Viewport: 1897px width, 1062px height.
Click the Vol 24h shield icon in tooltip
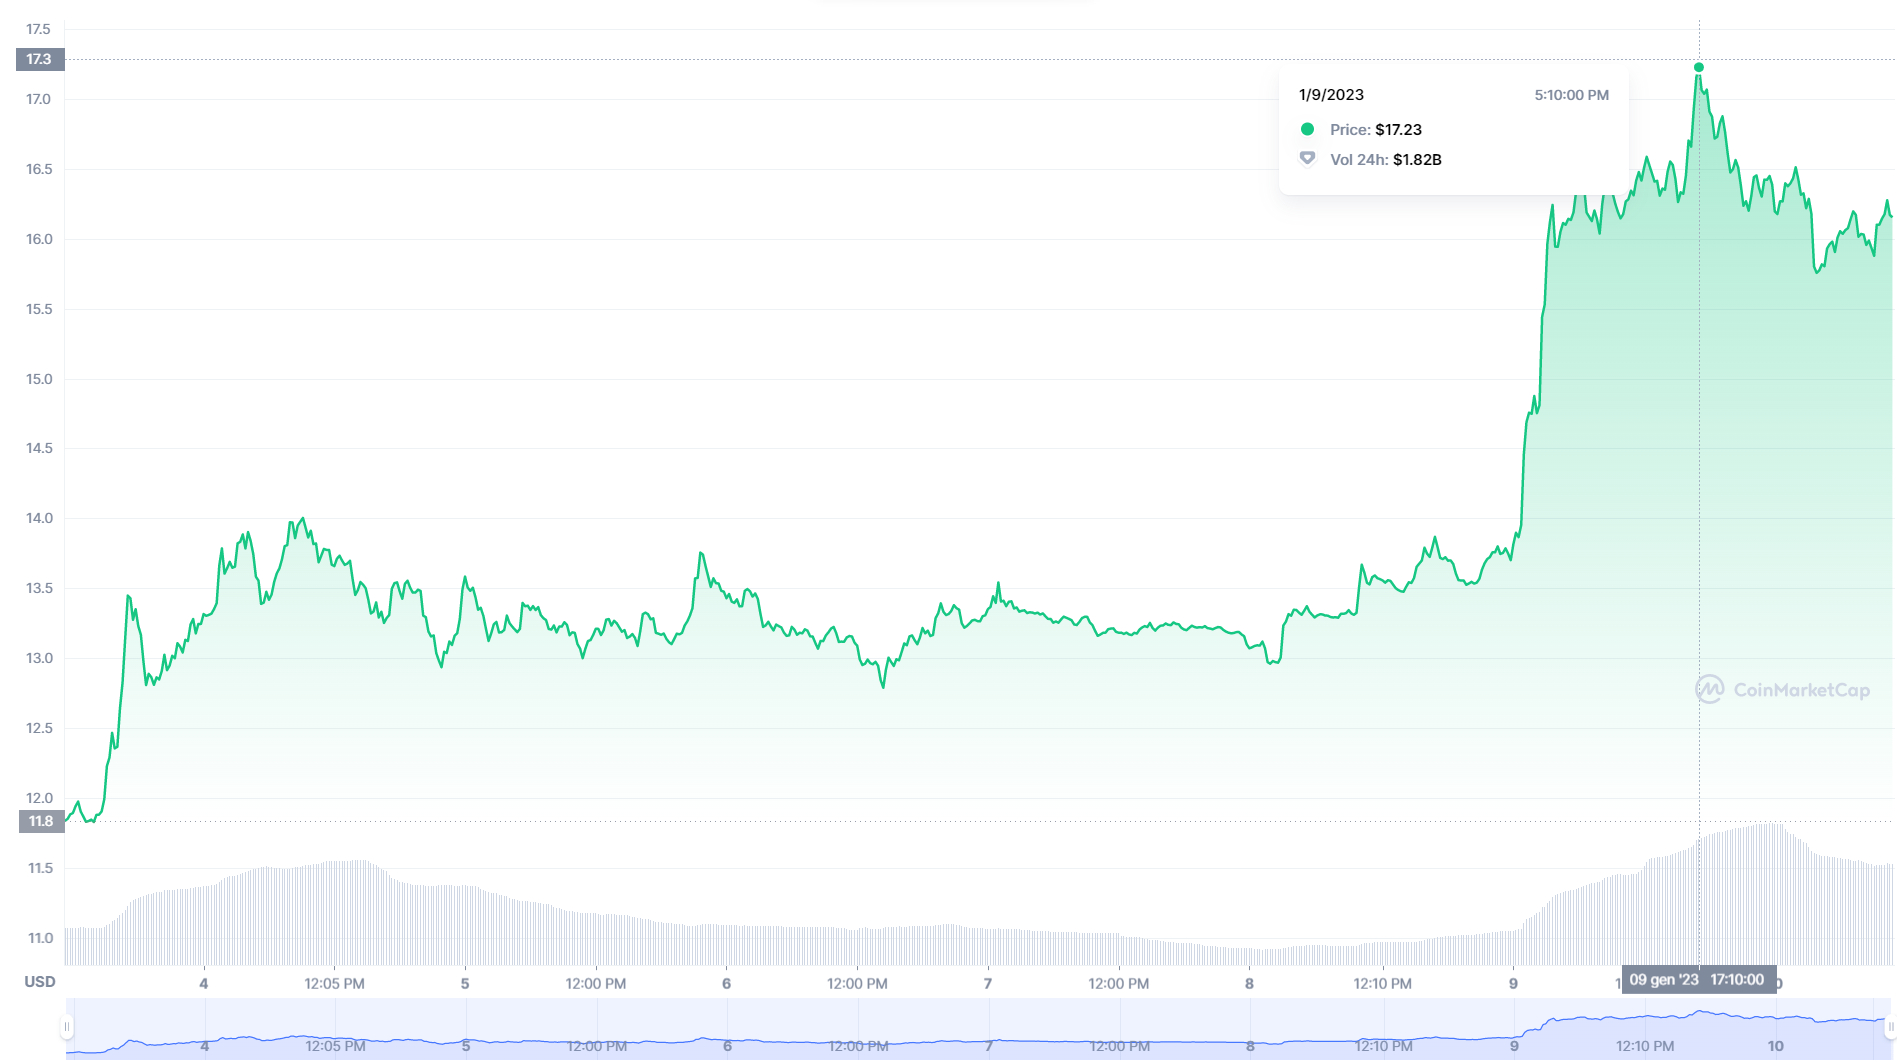click(1307, 158)
